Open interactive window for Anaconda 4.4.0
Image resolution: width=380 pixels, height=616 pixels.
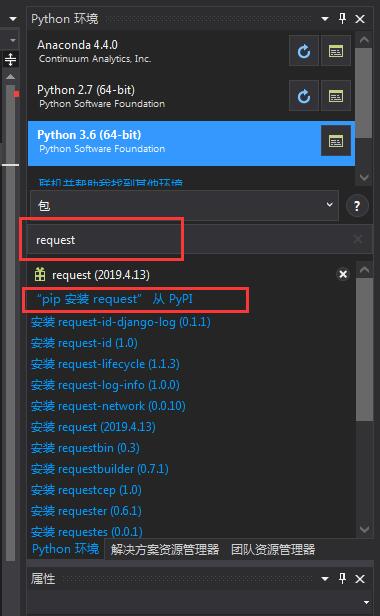336,51
